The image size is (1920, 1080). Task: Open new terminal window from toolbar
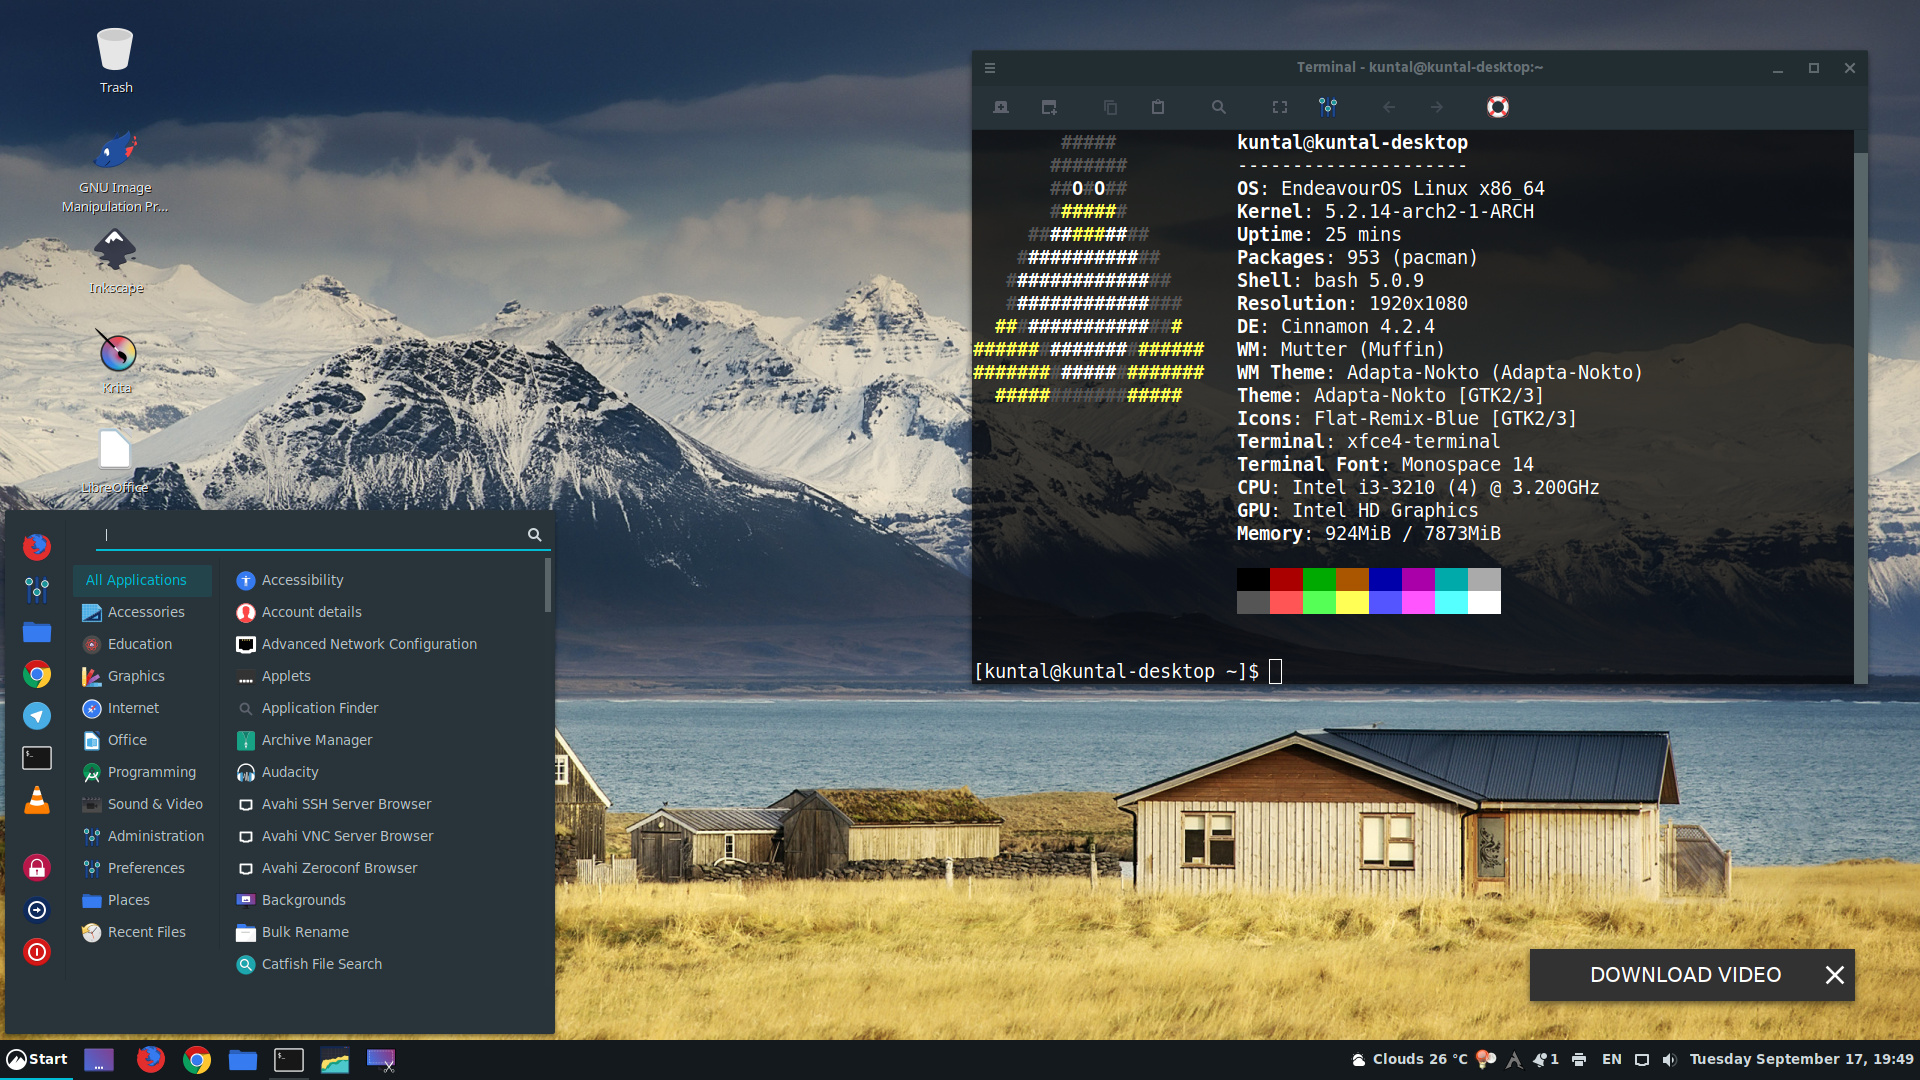coord(1049,107)
